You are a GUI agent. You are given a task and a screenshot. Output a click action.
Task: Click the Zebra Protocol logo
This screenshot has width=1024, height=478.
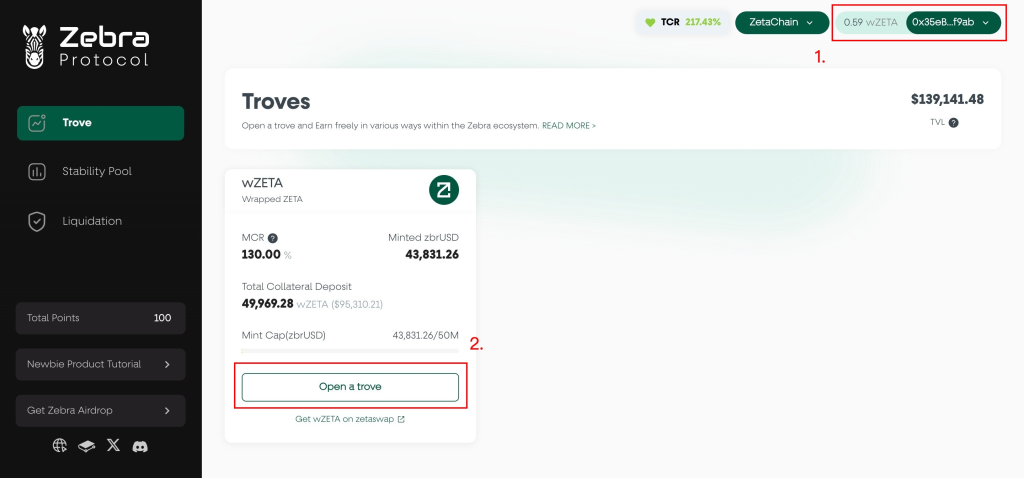tap(86, 47)
